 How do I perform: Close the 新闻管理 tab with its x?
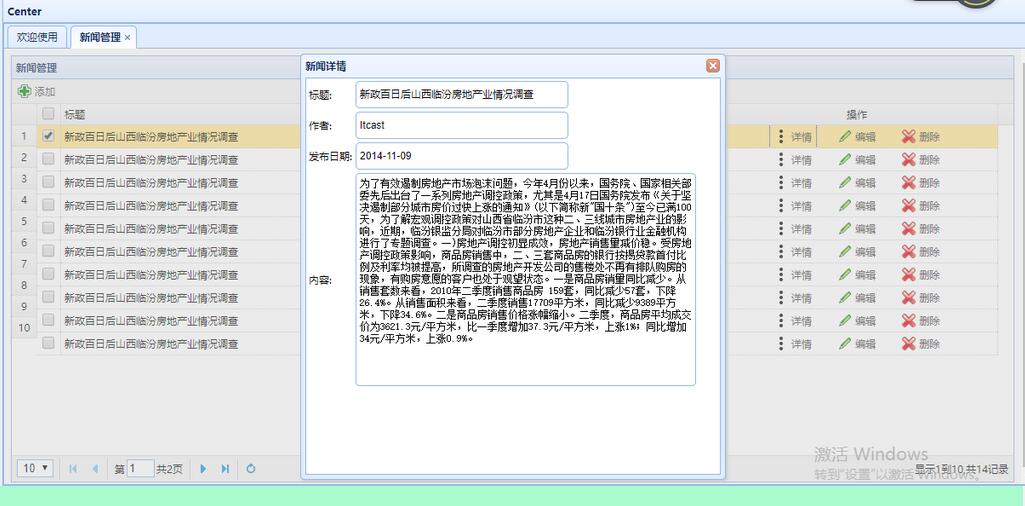click(127, 38)
